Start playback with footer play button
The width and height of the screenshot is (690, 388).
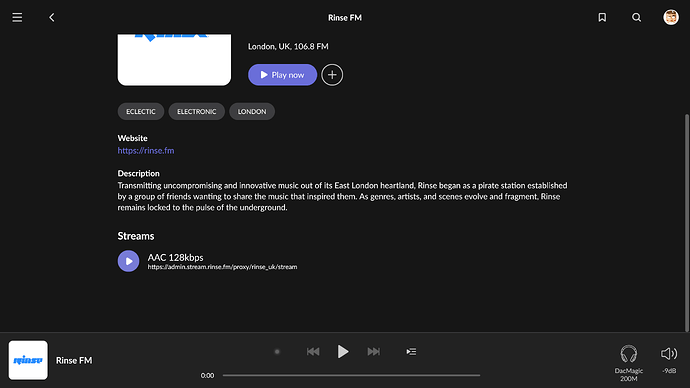(343, 351)
